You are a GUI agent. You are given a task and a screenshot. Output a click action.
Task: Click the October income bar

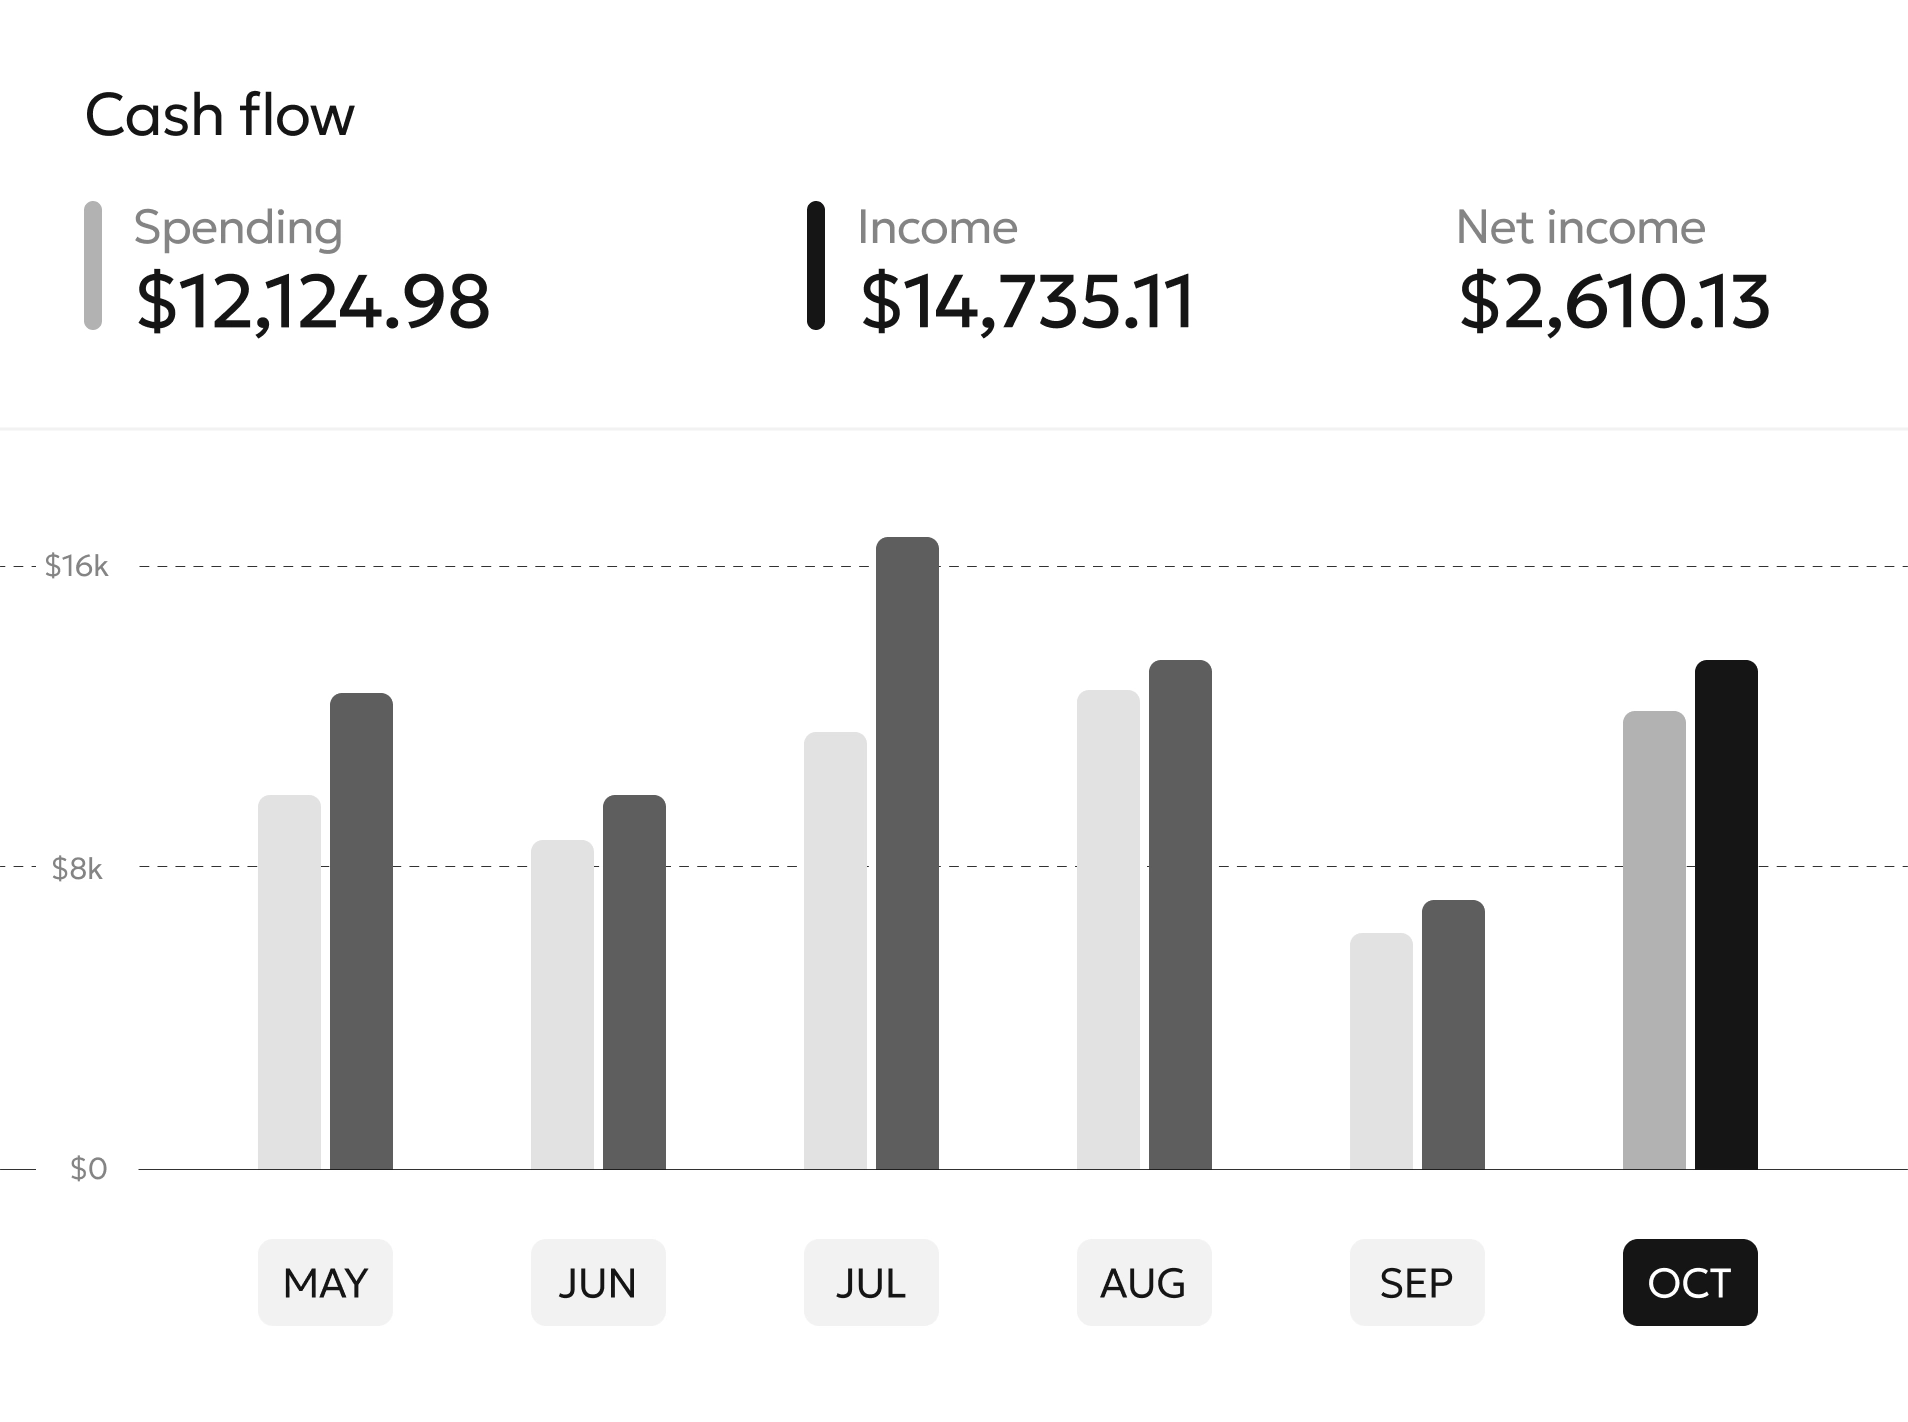click(1726, 914)
